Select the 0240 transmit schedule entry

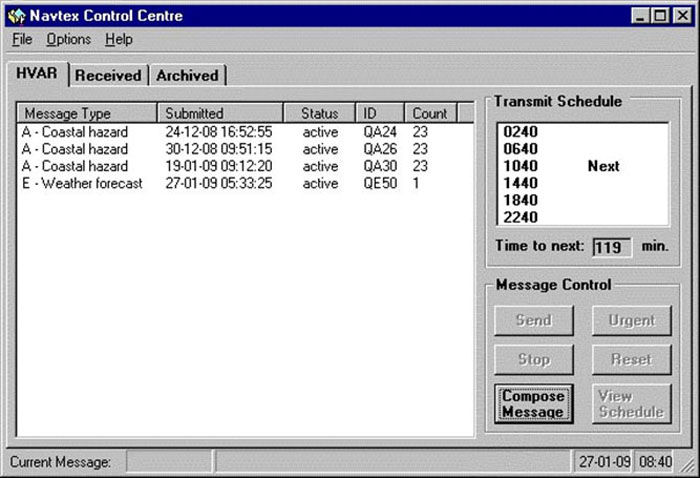click(521, 132)
